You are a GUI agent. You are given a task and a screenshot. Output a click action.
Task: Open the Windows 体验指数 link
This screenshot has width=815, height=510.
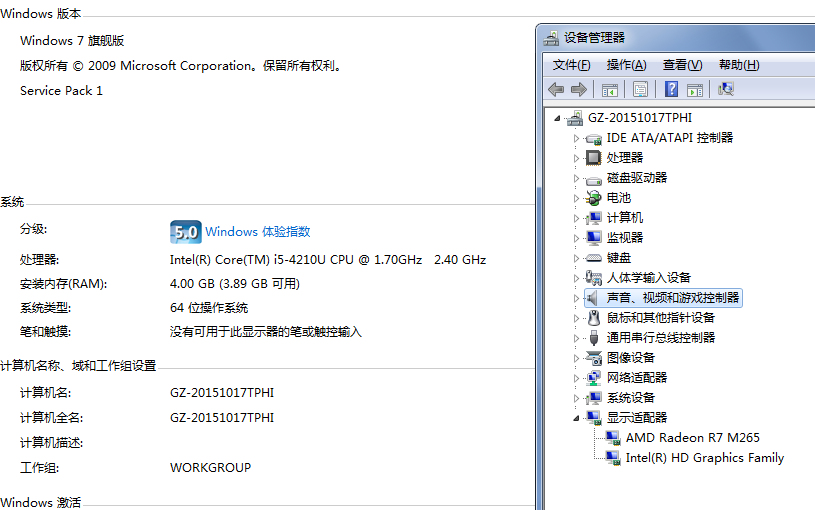tap(258, 232)
